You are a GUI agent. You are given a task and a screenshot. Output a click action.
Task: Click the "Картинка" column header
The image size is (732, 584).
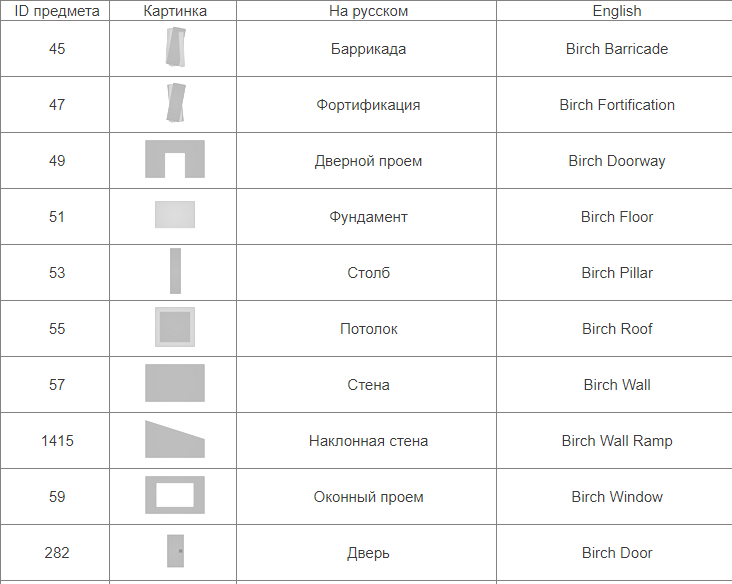tap(175, 11)
